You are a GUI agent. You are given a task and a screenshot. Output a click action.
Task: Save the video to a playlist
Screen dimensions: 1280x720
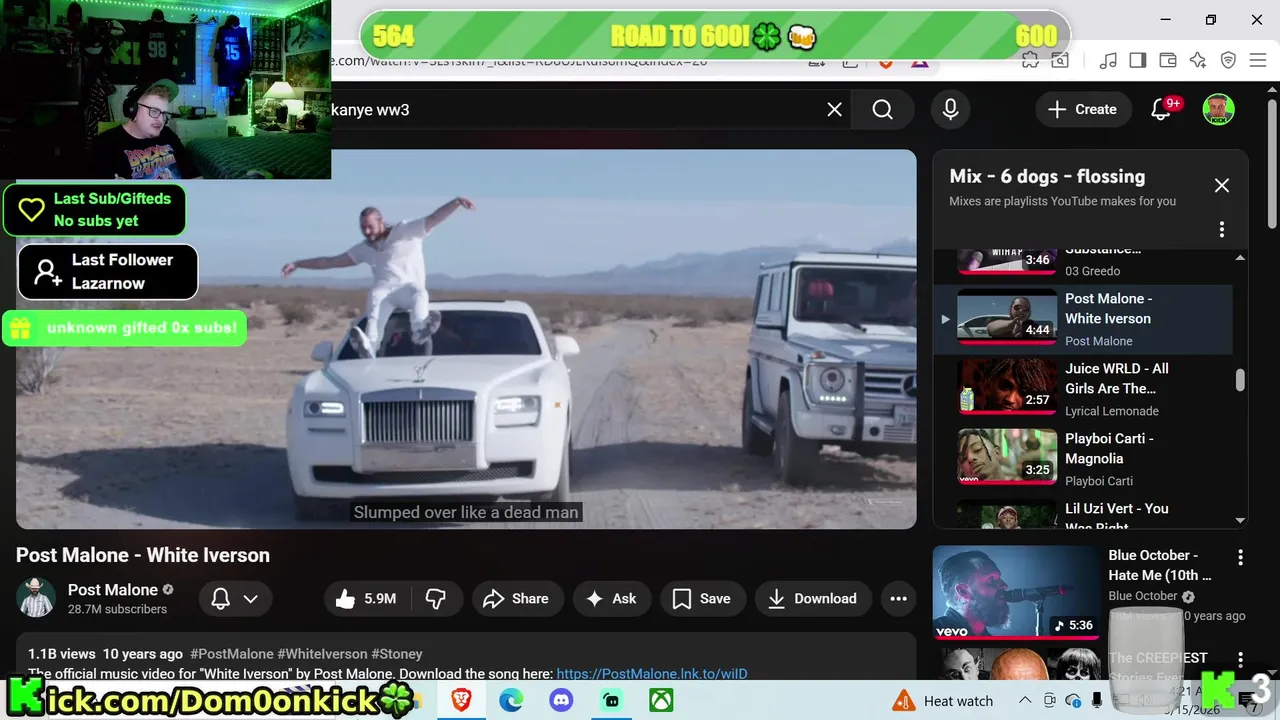[702, 599]
